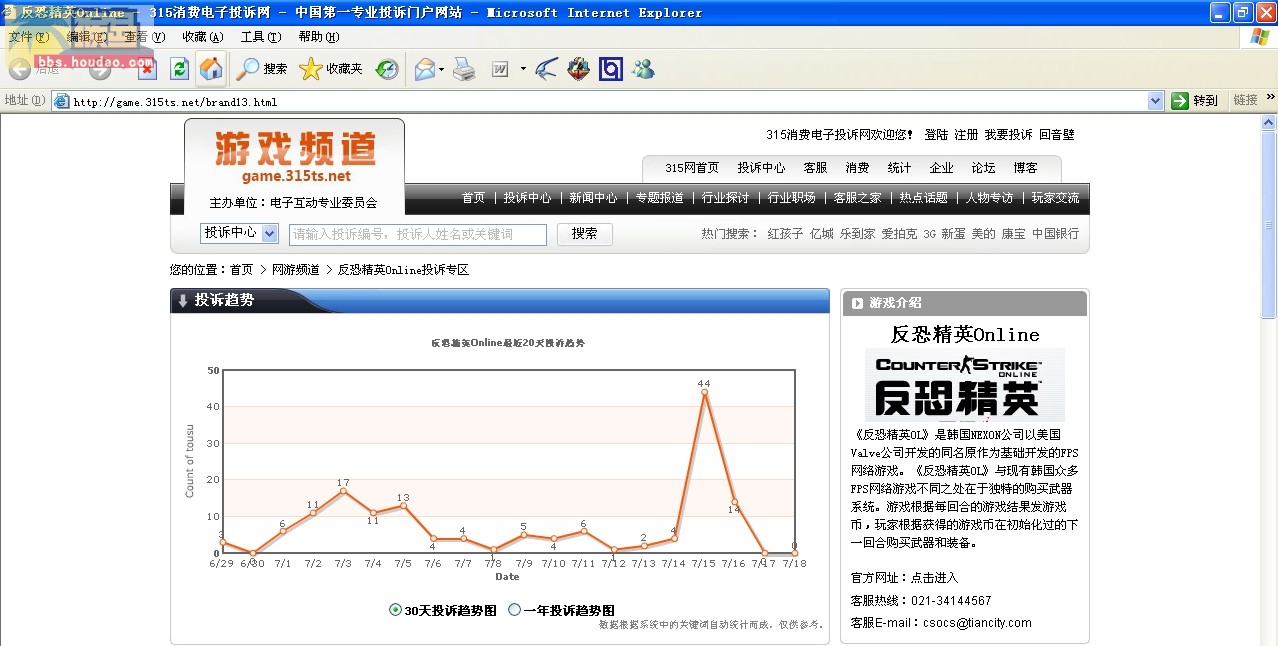Click the 首页 breadcrumb link

point(242,270)
